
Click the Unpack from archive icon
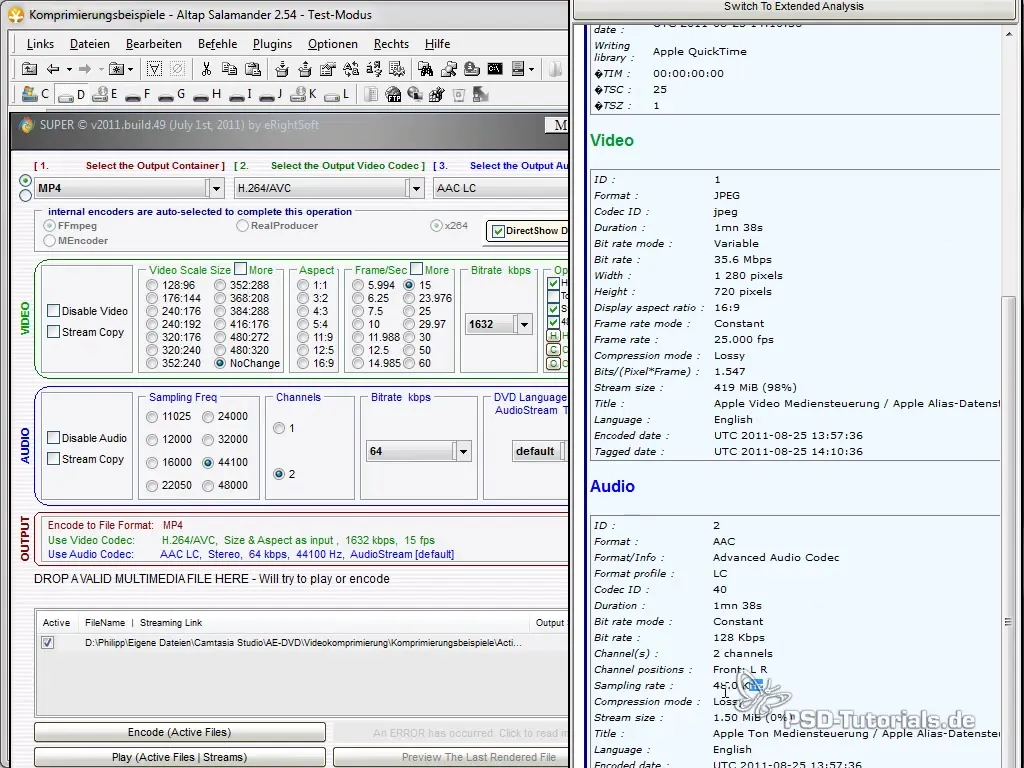305,69
